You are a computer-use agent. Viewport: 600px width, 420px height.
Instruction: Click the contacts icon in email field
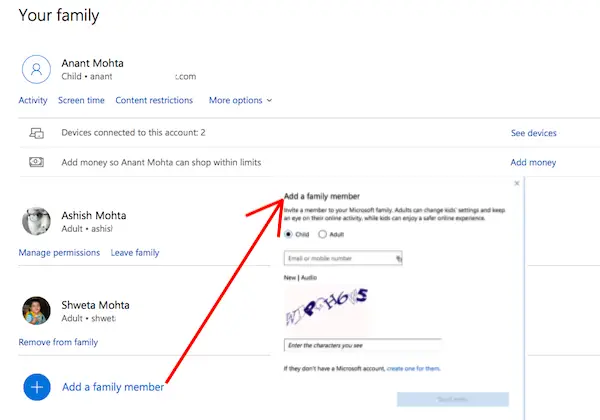click(399, 258)
